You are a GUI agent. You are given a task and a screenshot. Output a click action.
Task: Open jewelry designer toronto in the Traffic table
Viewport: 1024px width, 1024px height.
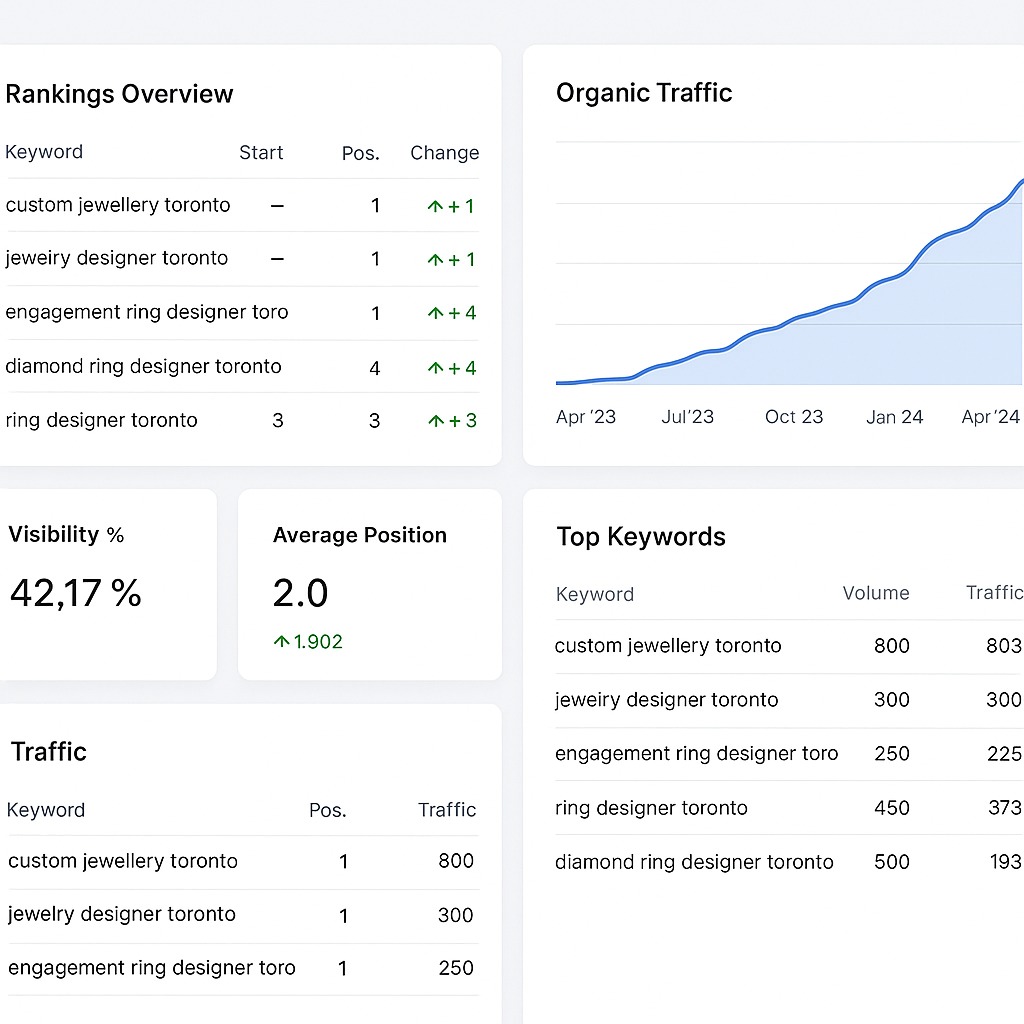[122, 914]
